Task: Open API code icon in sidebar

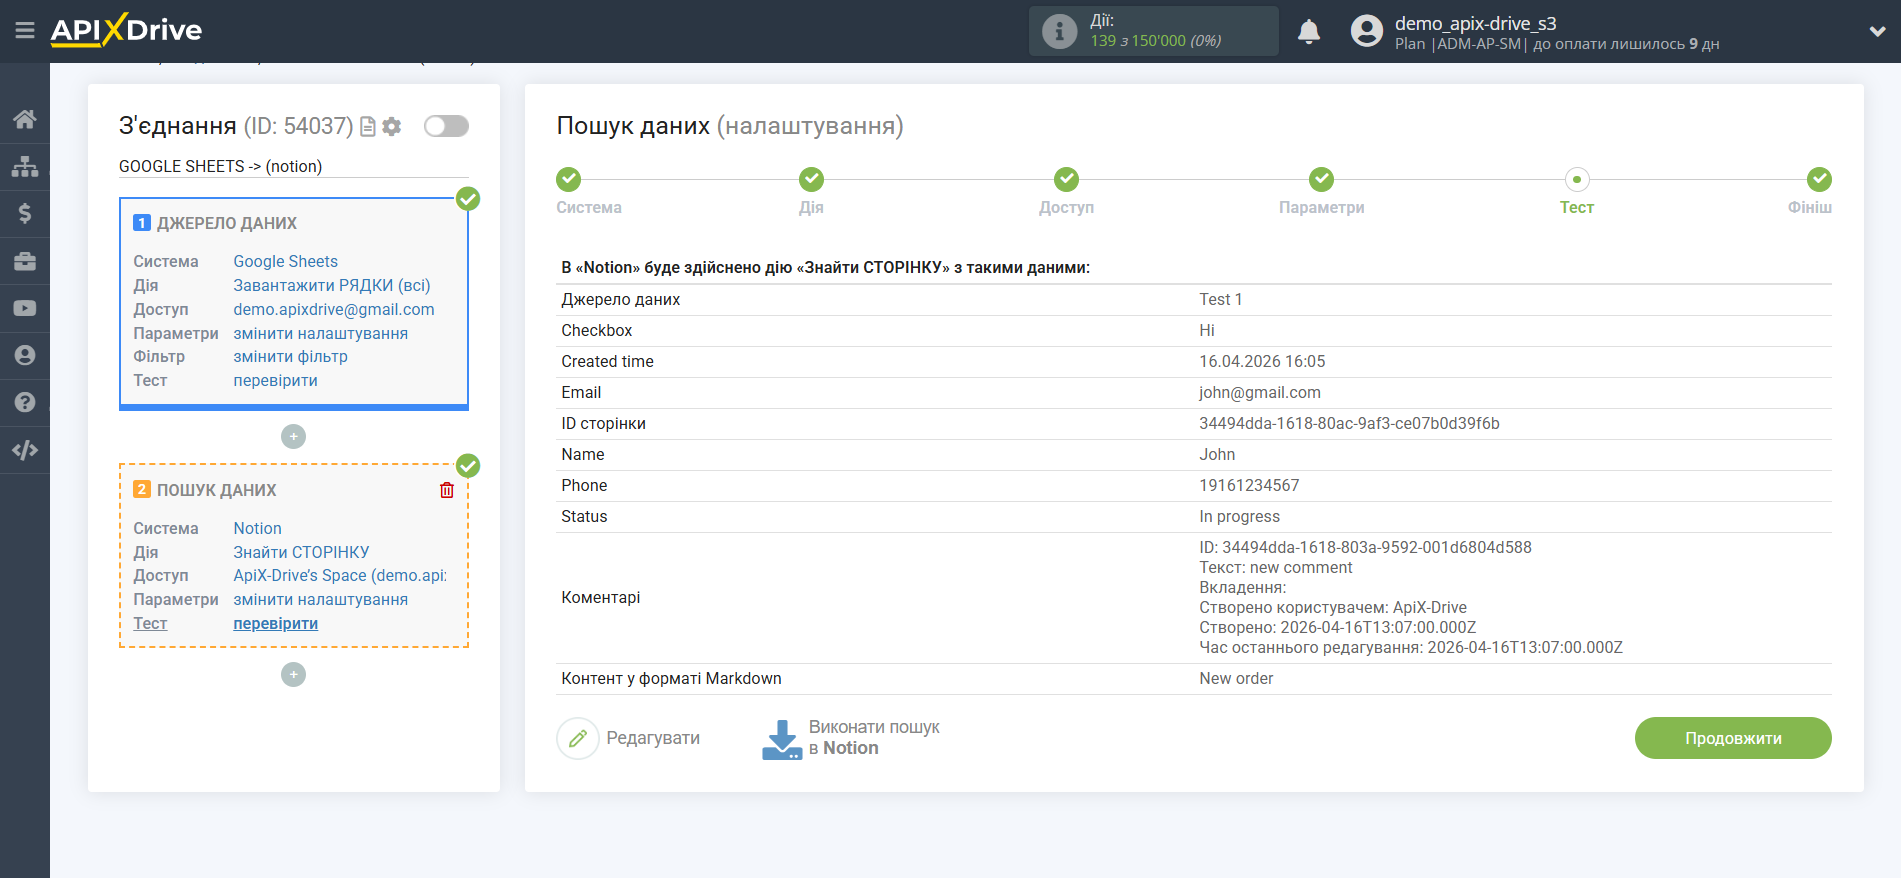Action: pyautogui.click(x=25, y=450)
